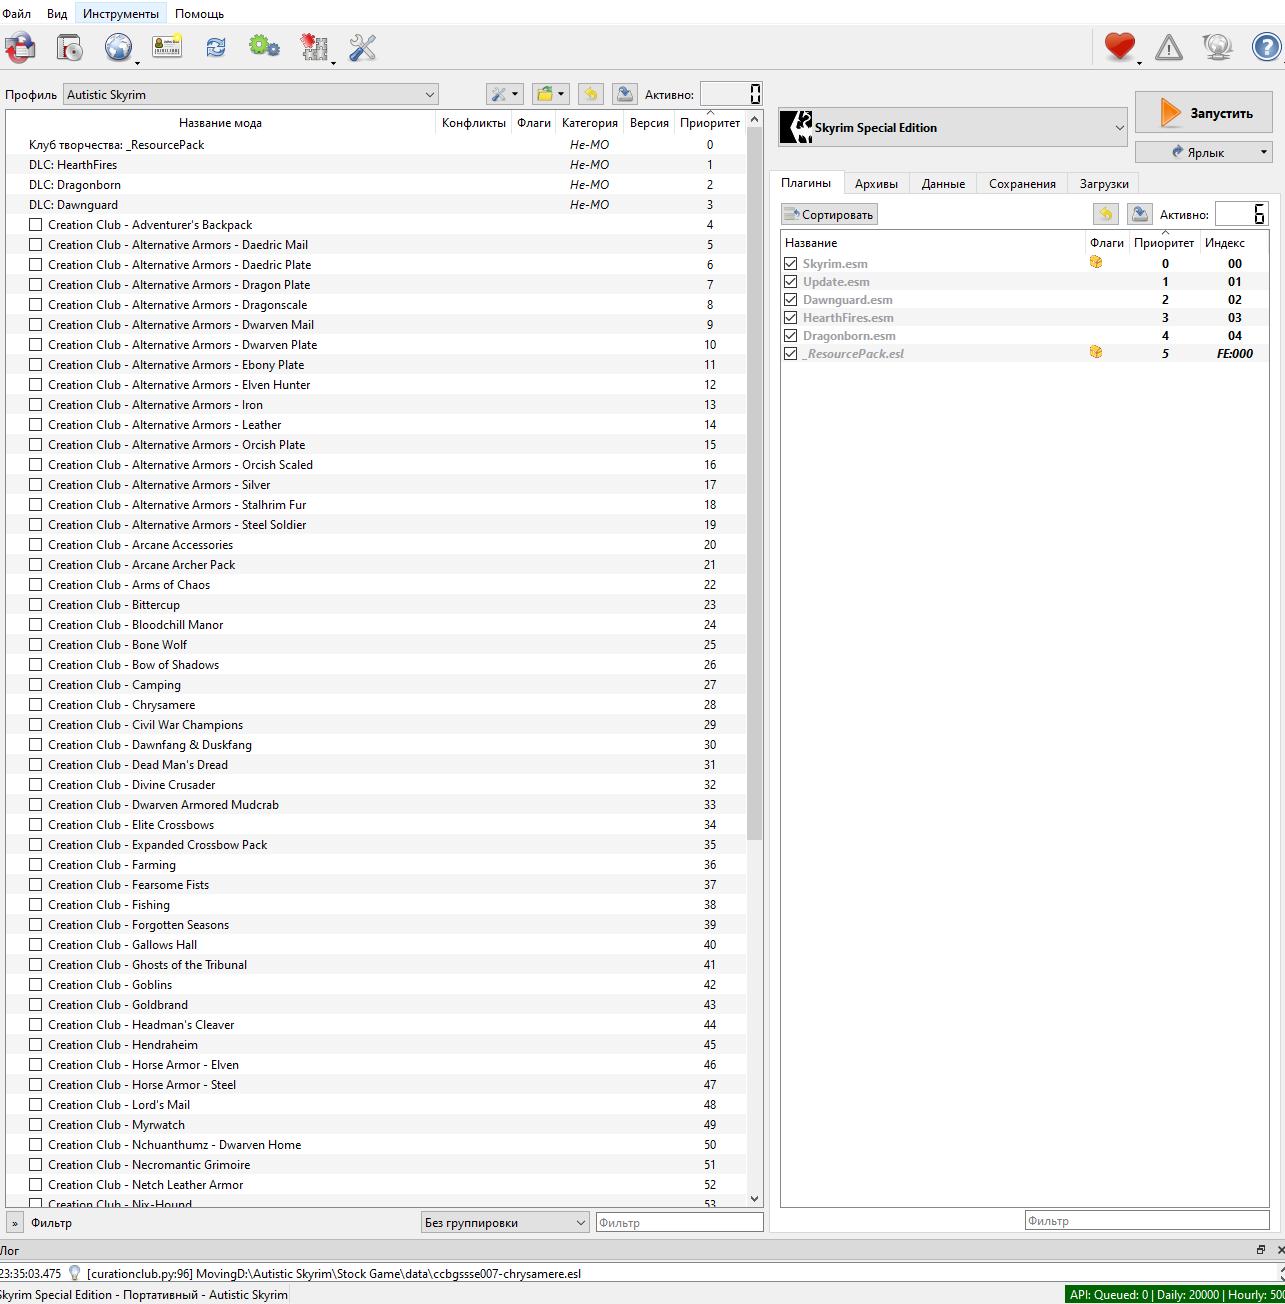
Task: Open the Вид menu
Action: click(57, 14)
